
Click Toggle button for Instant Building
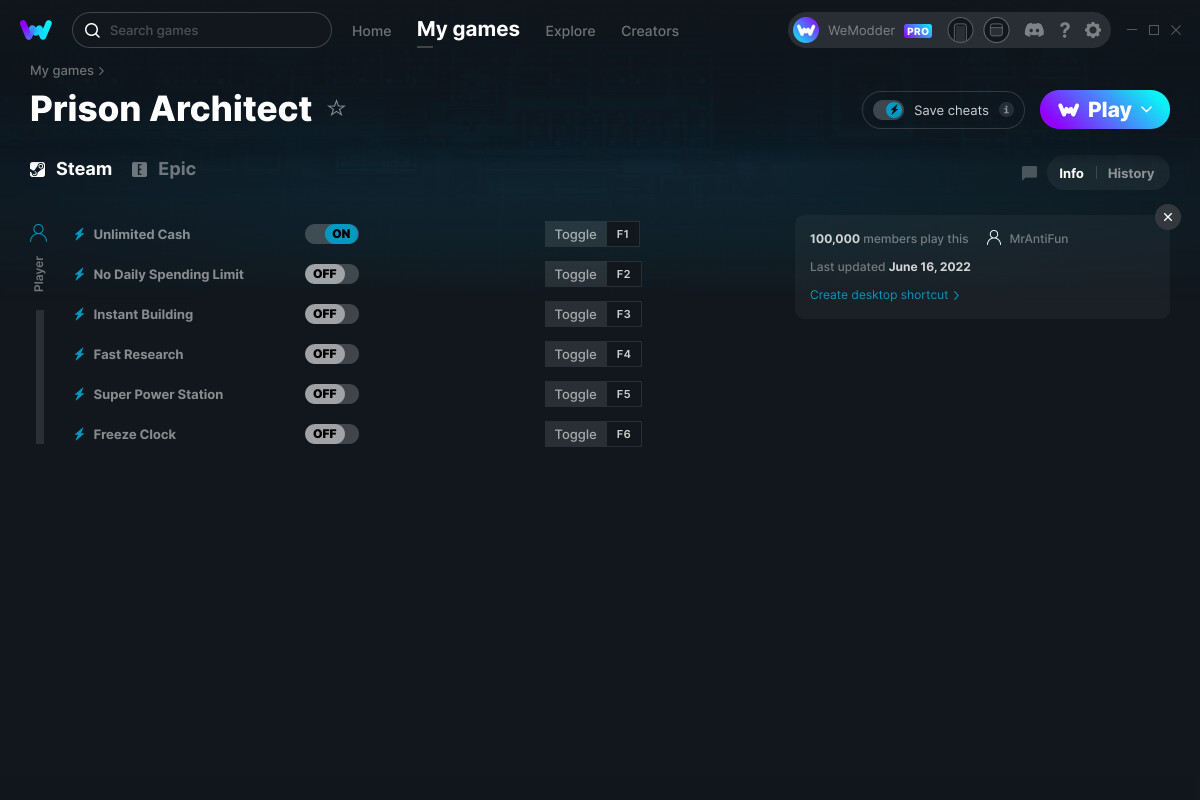click(x=575, y=314)
